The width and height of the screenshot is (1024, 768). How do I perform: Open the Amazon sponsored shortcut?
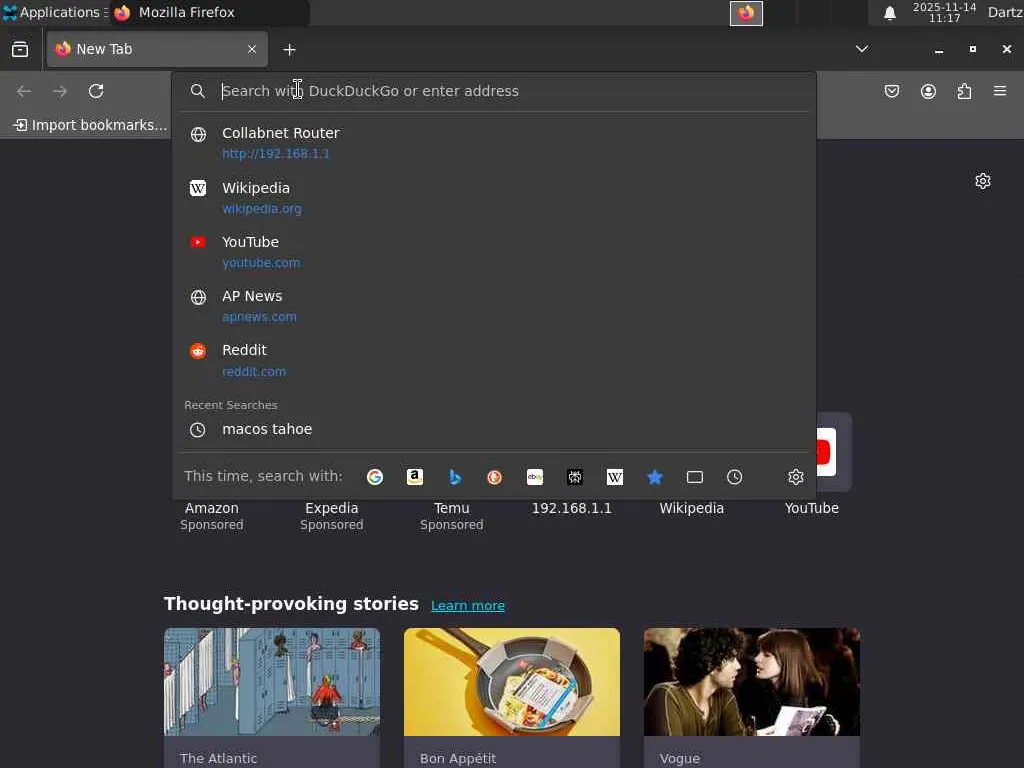click(212, 515)
